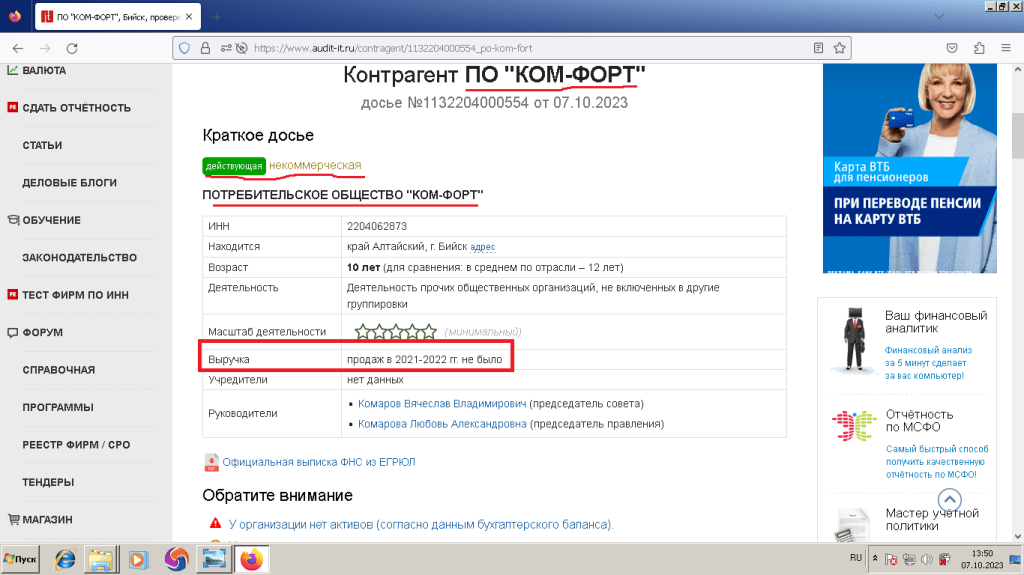The height and width of the screenshot is (575, 1024).
Task: Show site security padlock info
Action: pyautogui.click(x=205, y=48)
